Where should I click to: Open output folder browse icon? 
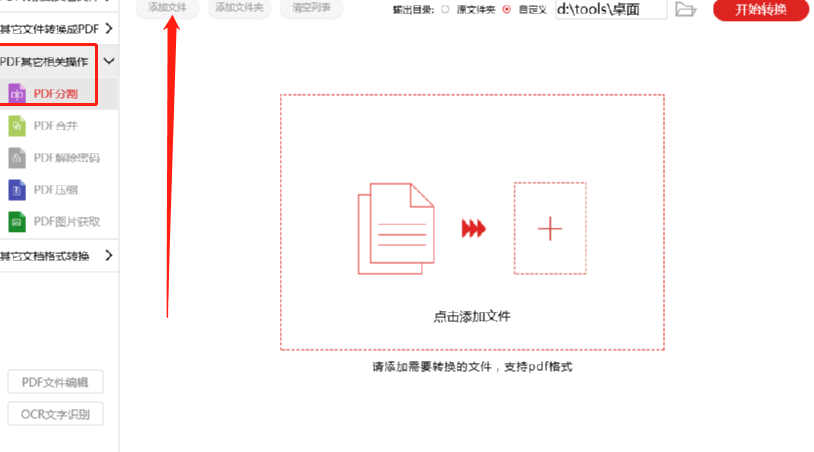[x=686, y=9]
